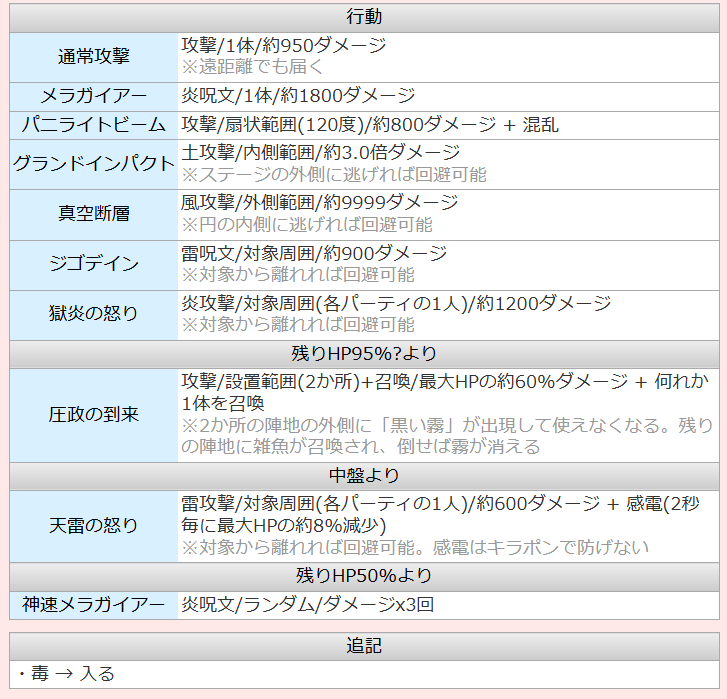Select the 圧政の到来 label cell
727x699 pixels.
tap(94, 415)
